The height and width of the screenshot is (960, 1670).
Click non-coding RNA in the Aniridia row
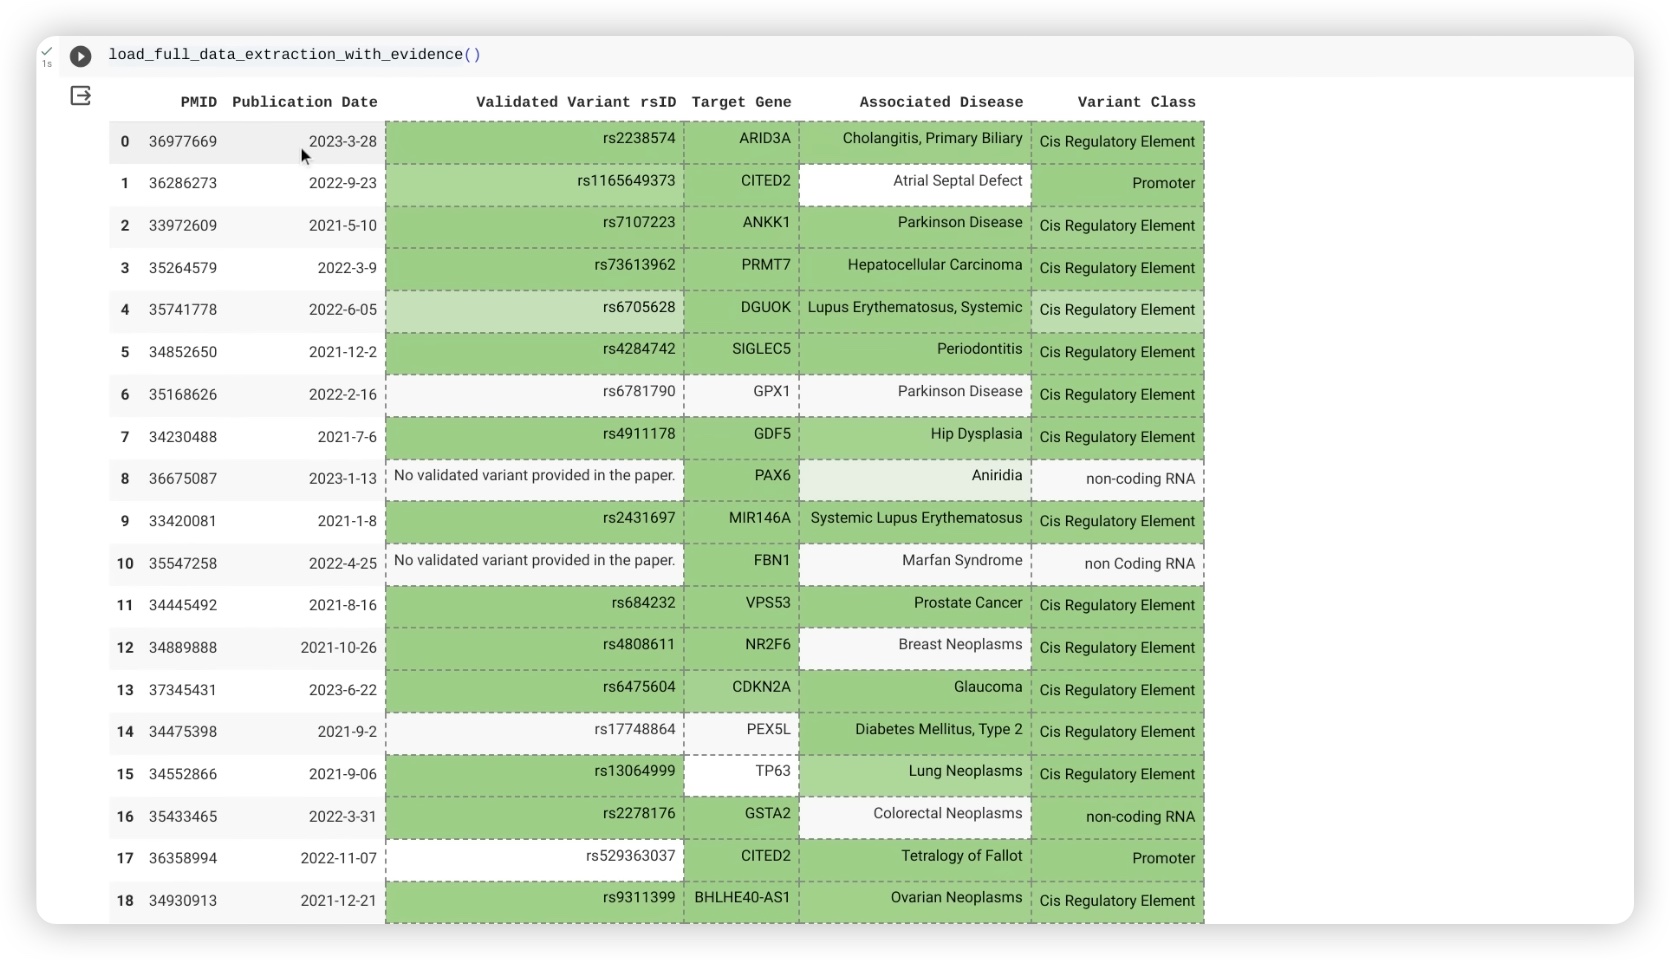(x=1117, y=480)
